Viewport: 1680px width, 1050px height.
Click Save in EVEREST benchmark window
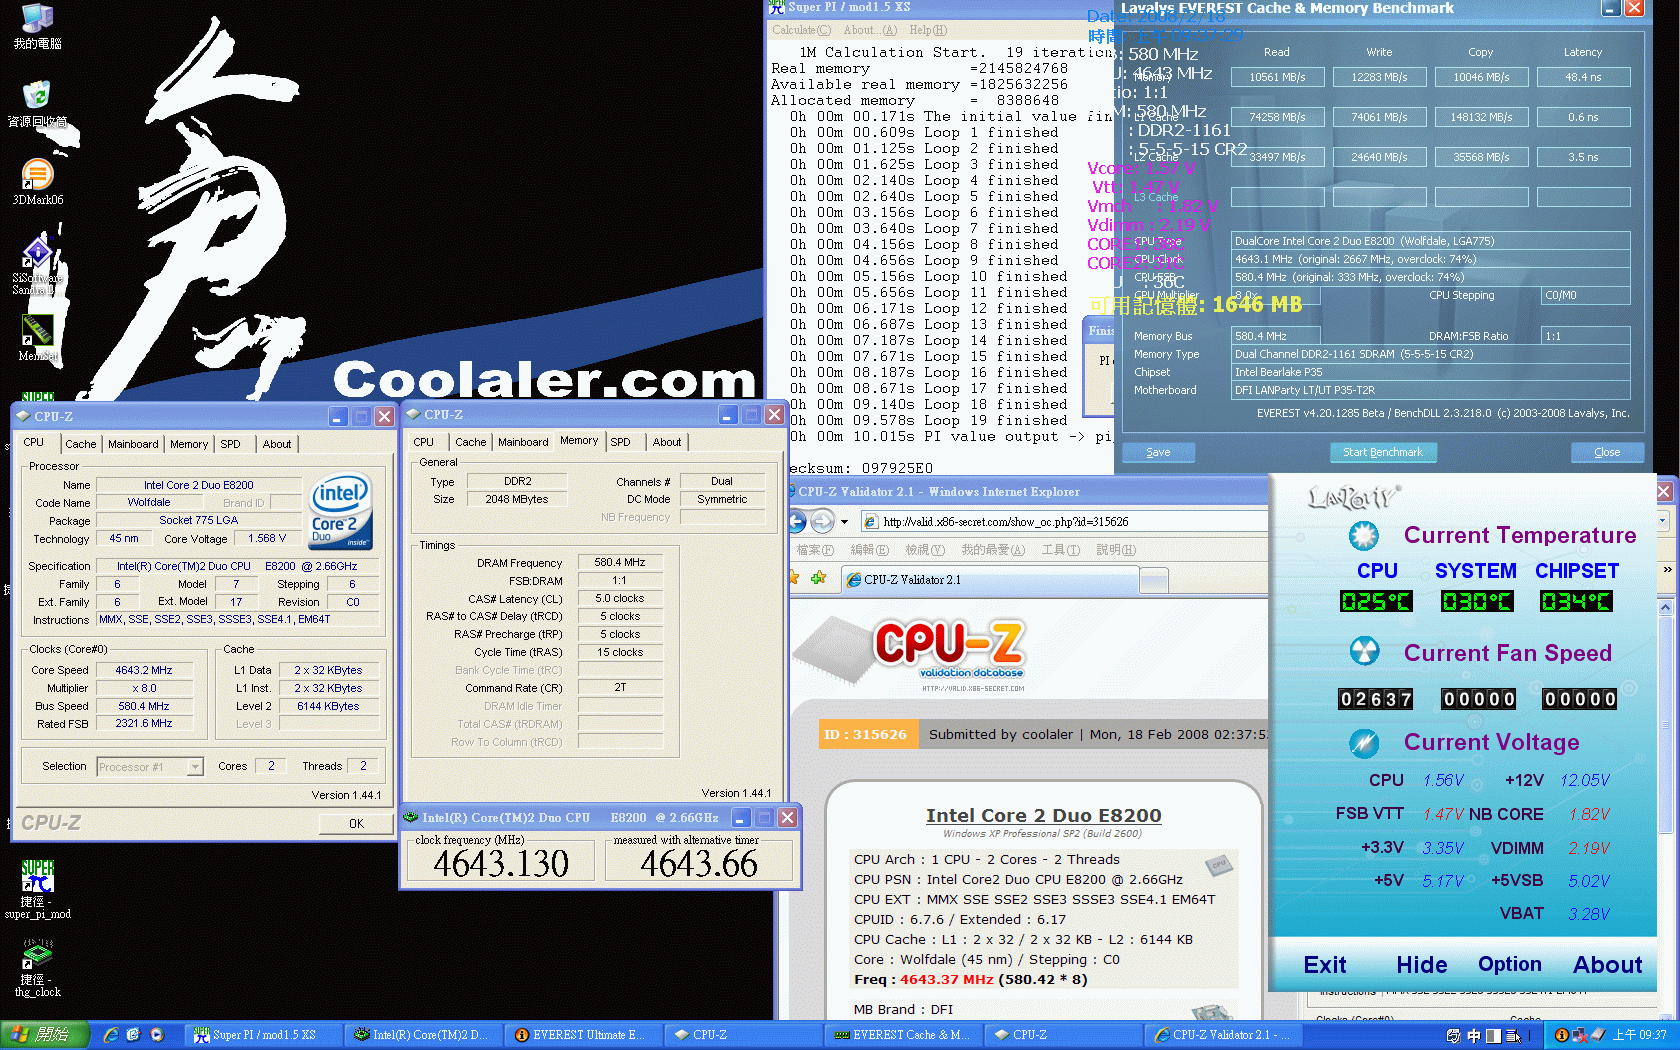coord(1158,452)
